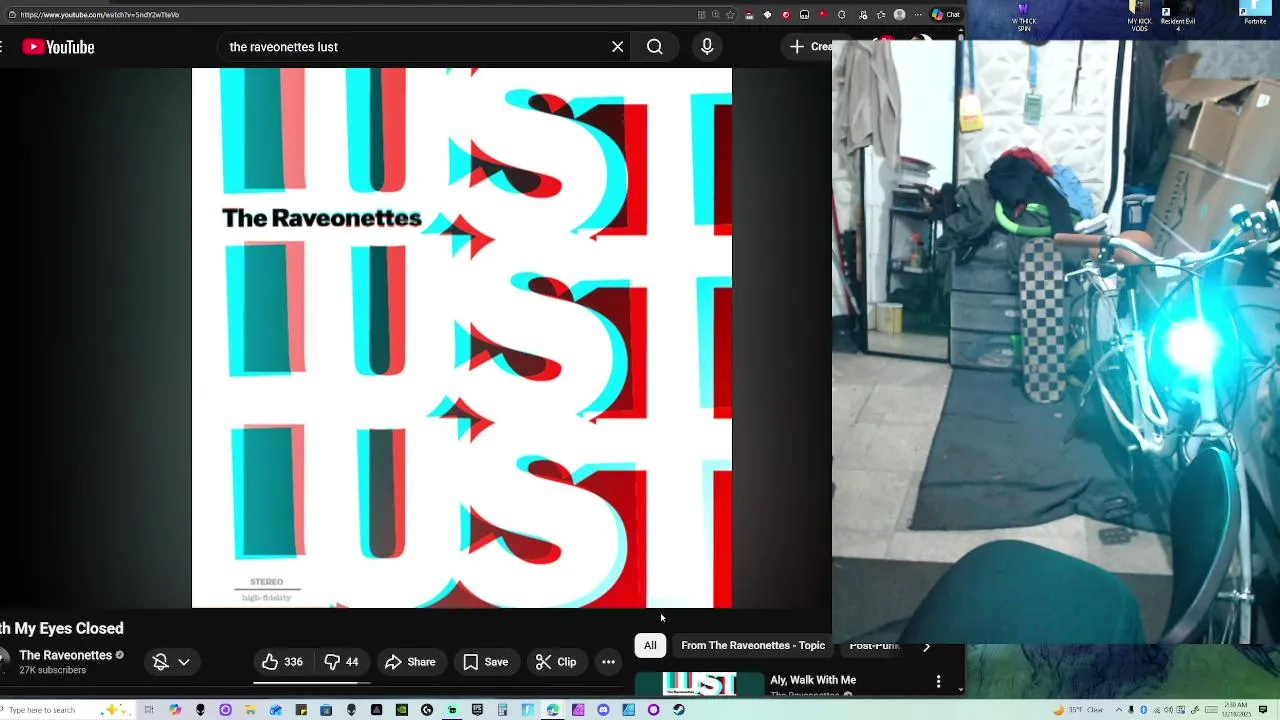Open browser Settings and more ellipsis
1280x720 pixels.
click(x=918, y=15)
